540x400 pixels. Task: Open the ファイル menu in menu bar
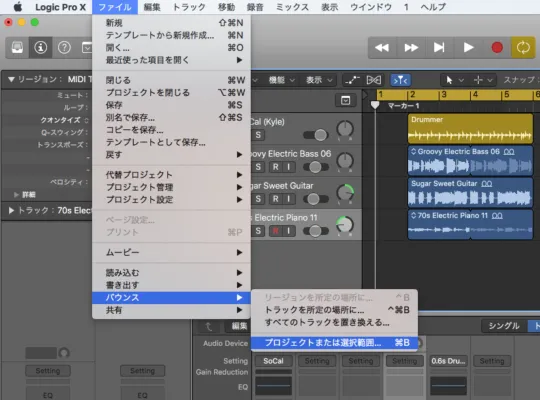115,7
